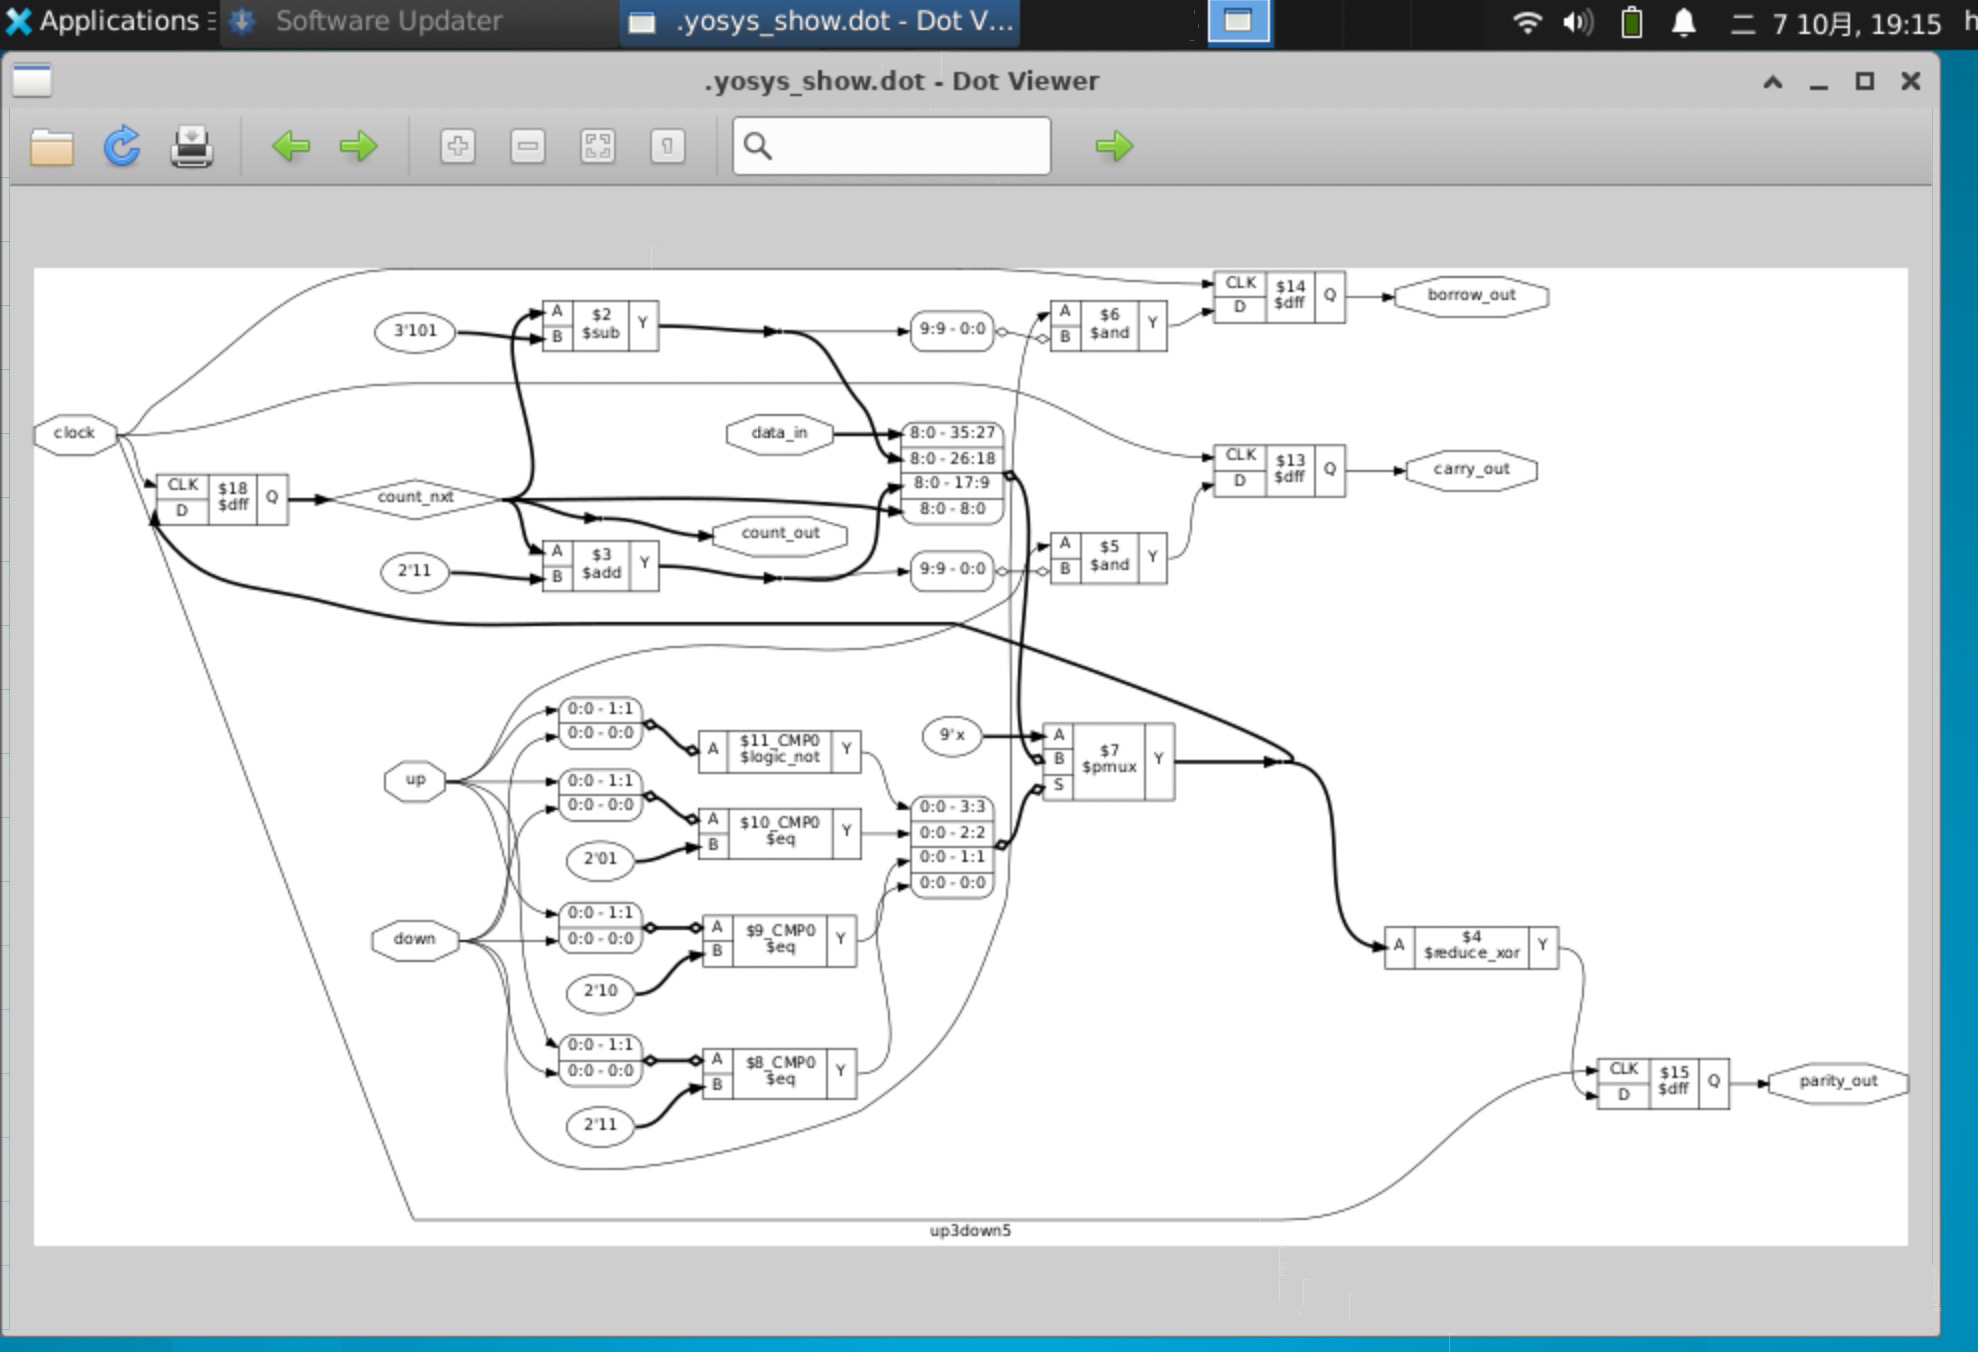Reload the graph with refresh icon
Viewport: 1978px width, 1352px height.
[x=122, y=147]
